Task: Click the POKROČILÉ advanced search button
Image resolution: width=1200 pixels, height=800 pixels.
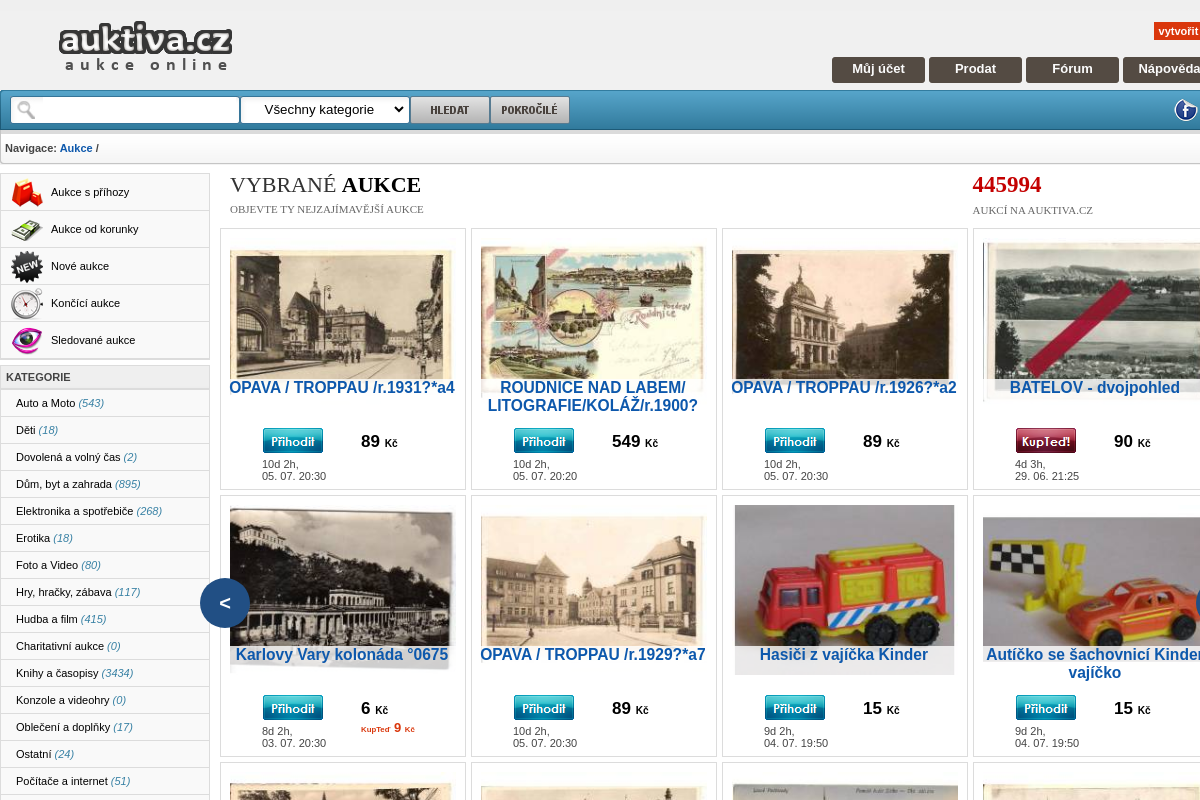Action: click(x=530, y=110)
